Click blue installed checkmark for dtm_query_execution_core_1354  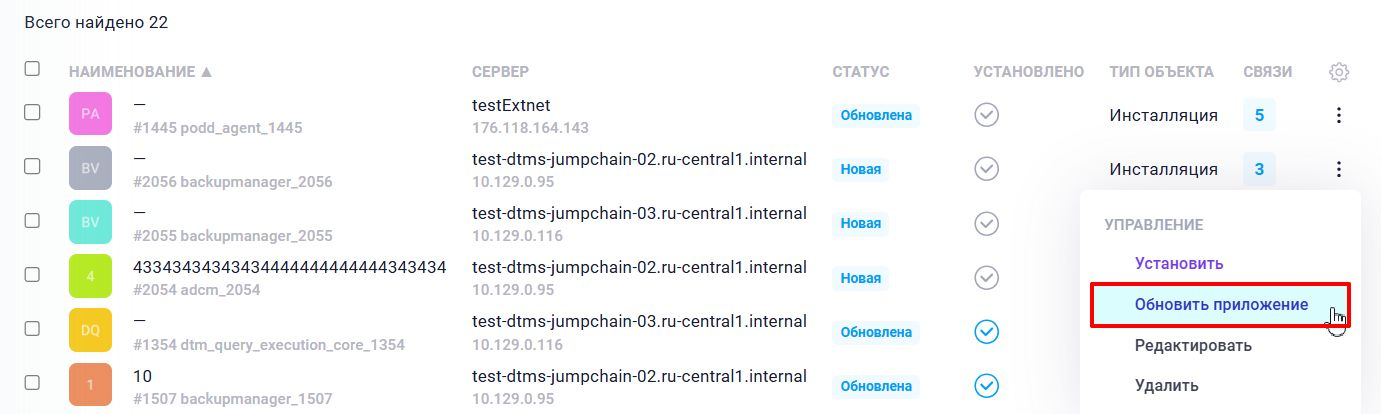(x=987, y=331)
